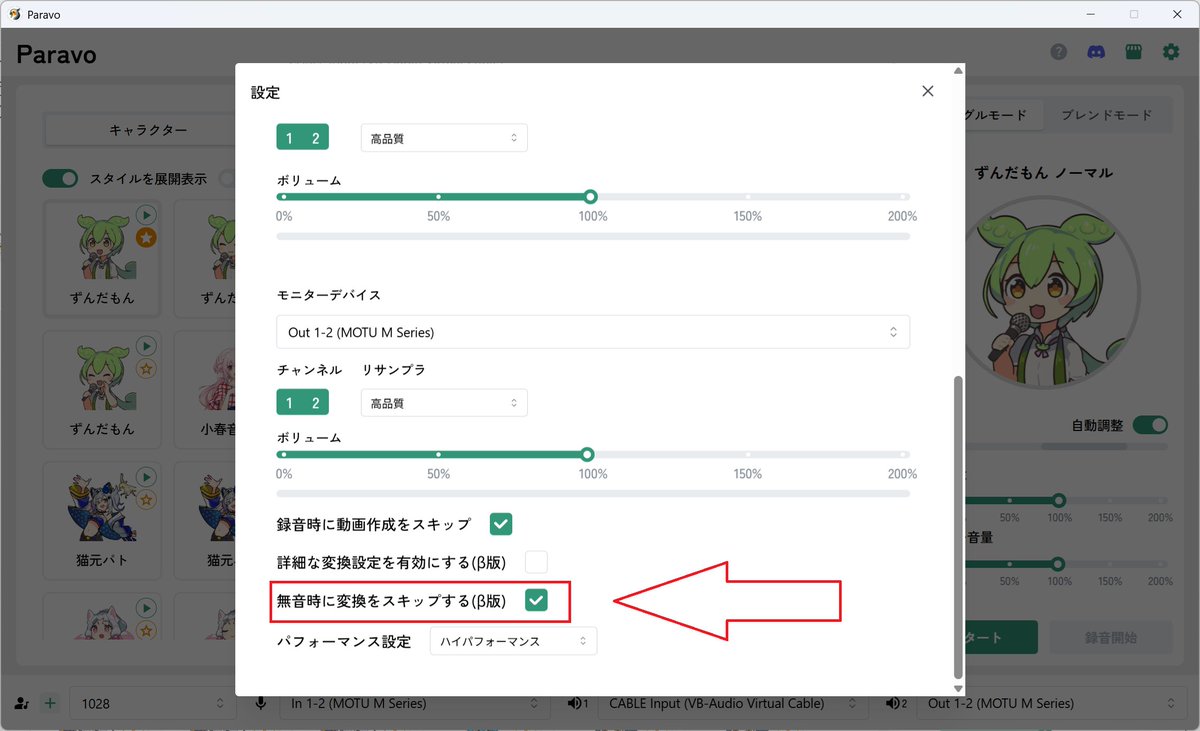Play preview for second-row ずんだもん card
This screenshot has height=731, width=1200.
pyautogui.click(x=146, y=345)
